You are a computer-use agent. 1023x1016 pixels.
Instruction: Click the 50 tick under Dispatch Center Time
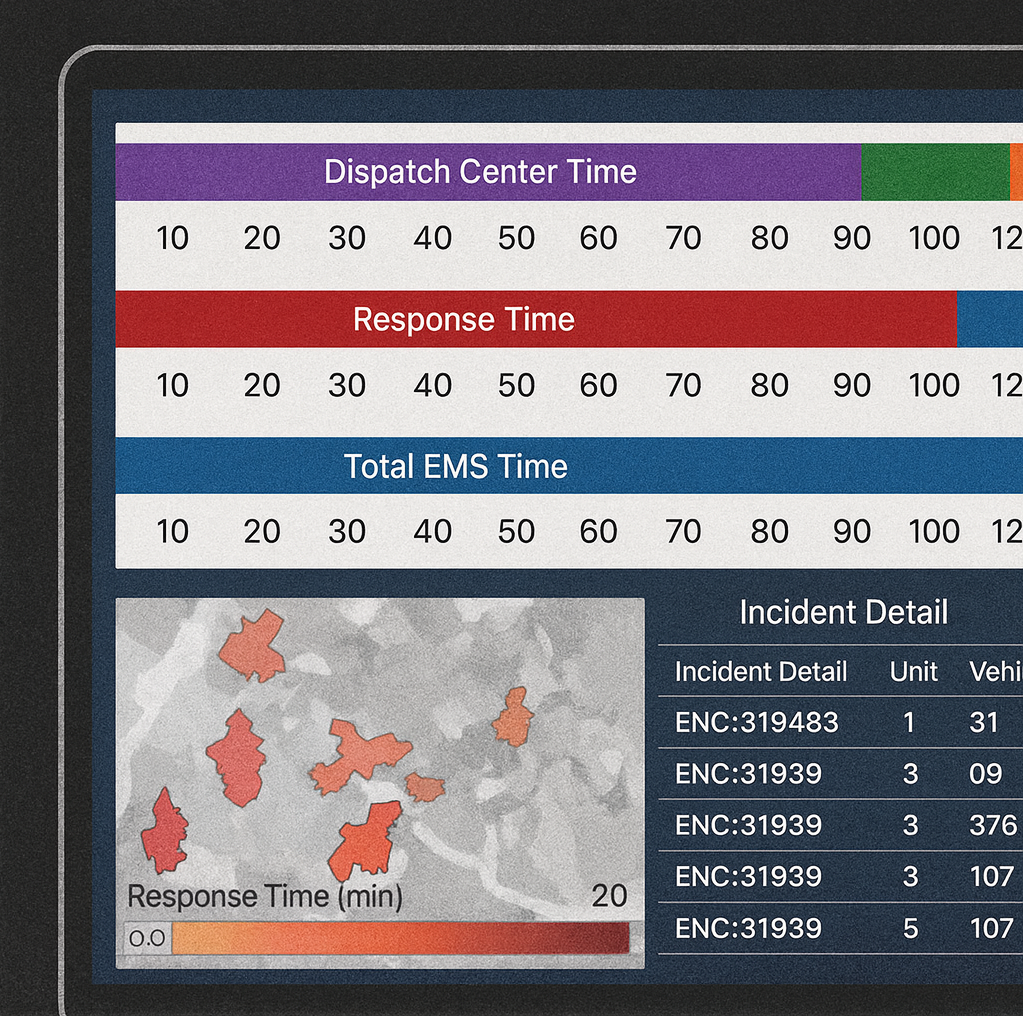click(x=516, y=238)
